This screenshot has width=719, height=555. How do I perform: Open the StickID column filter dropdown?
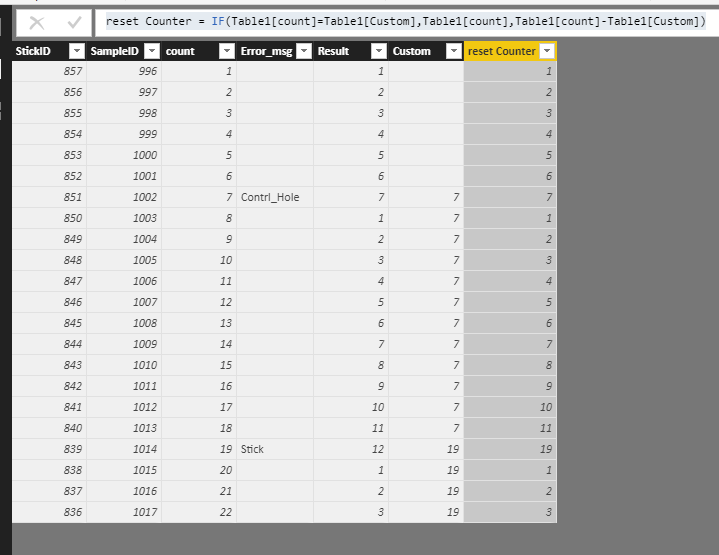point(77,51)
